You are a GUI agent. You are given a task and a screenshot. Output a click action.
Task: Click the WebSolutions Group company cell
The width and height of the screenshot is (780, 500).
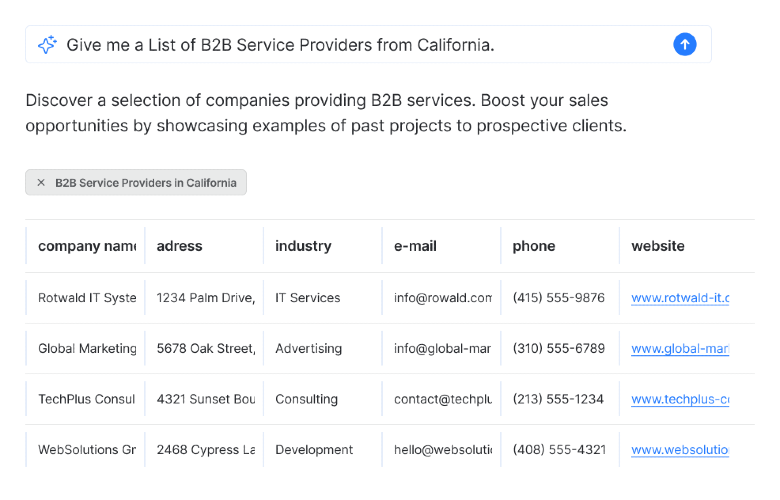(x=87, y=450)
